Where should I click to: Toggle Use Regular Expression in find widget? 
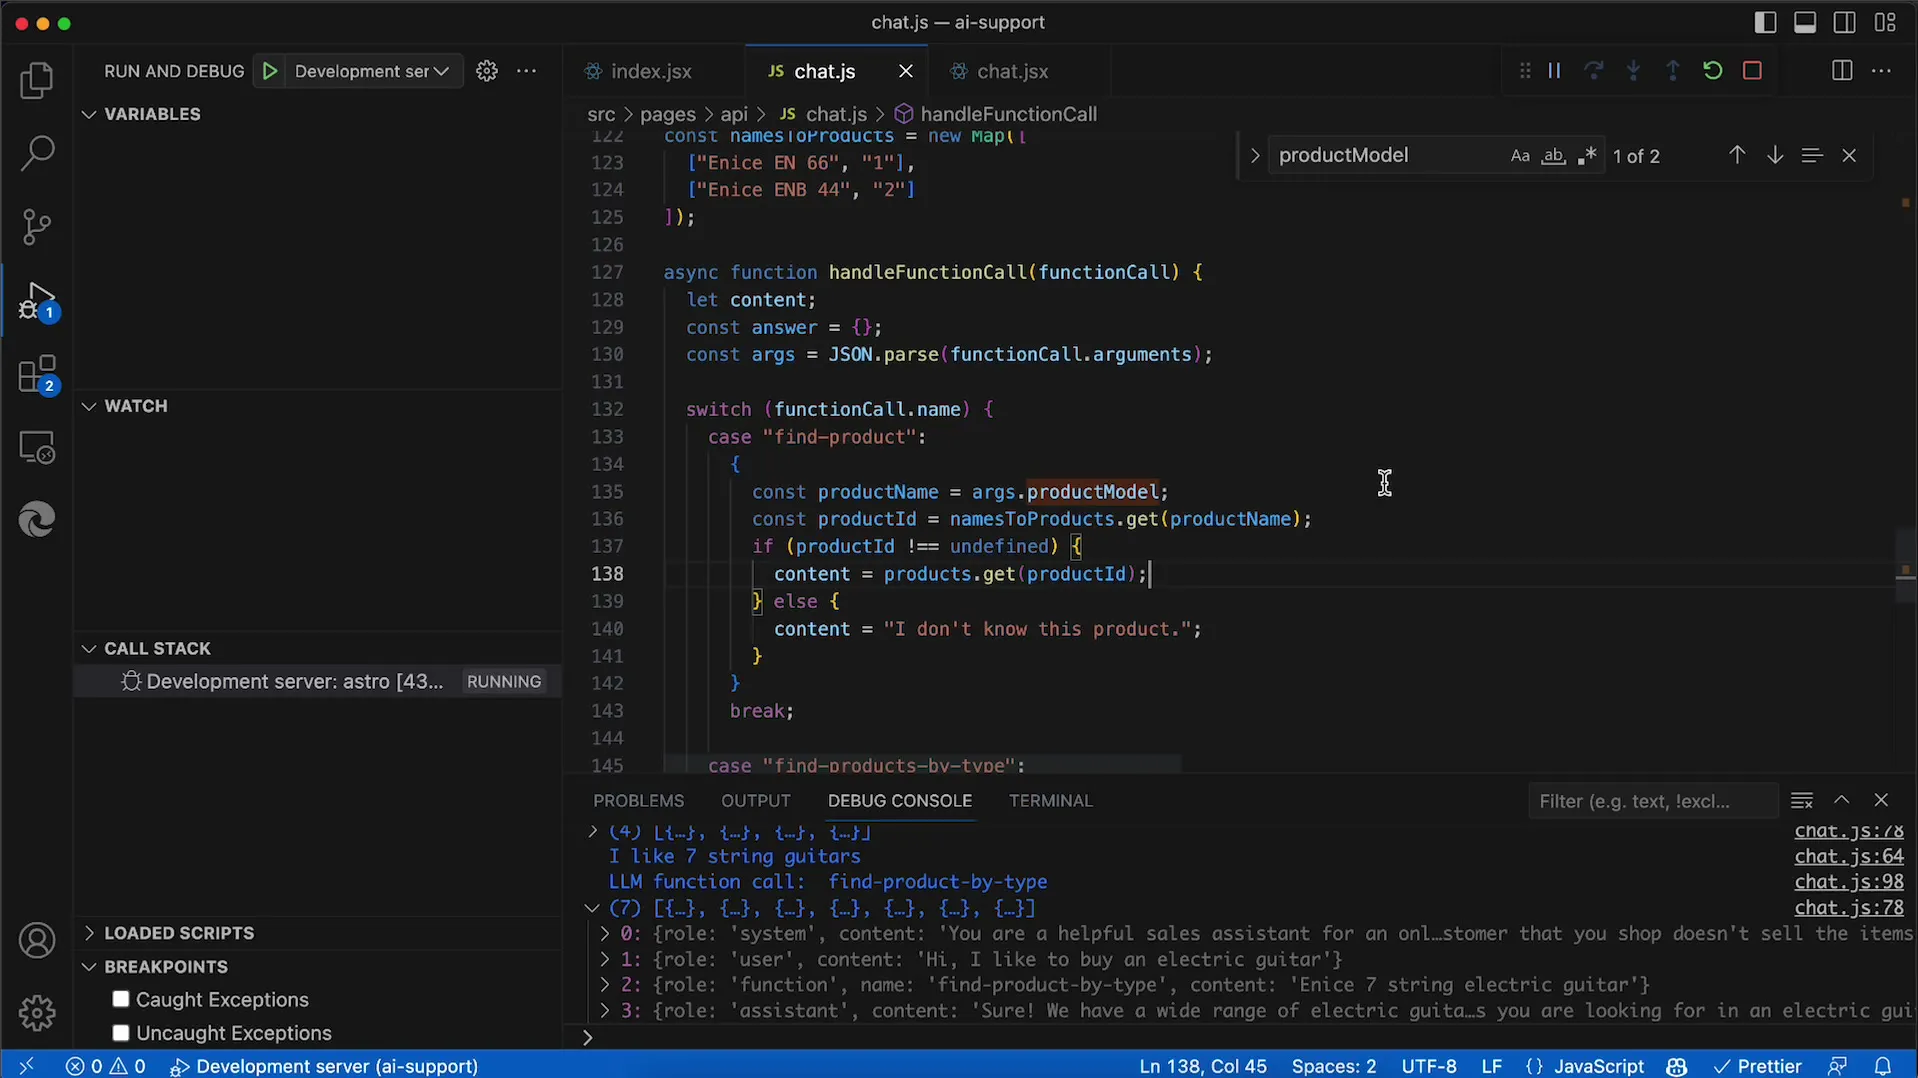(1586, 156)
